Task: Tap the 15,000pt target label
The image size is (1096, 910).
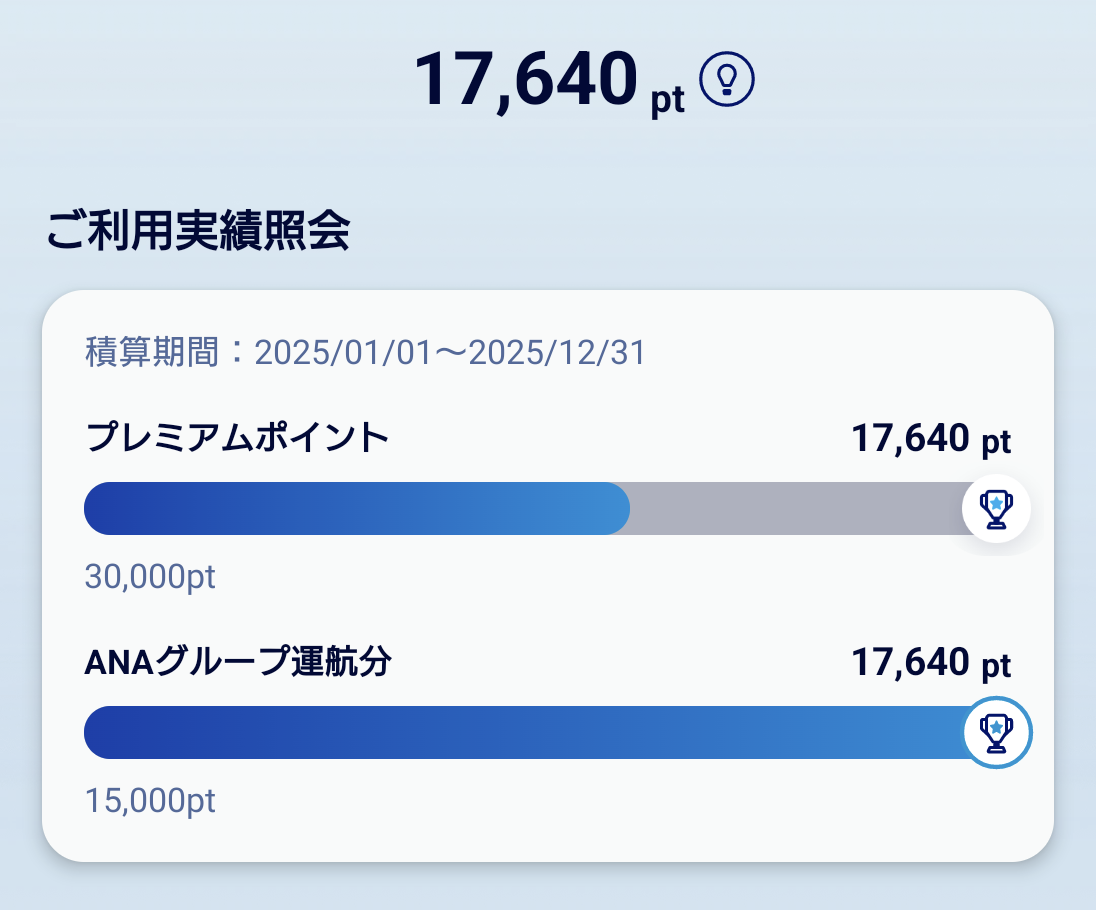Action: coord(150,800)
